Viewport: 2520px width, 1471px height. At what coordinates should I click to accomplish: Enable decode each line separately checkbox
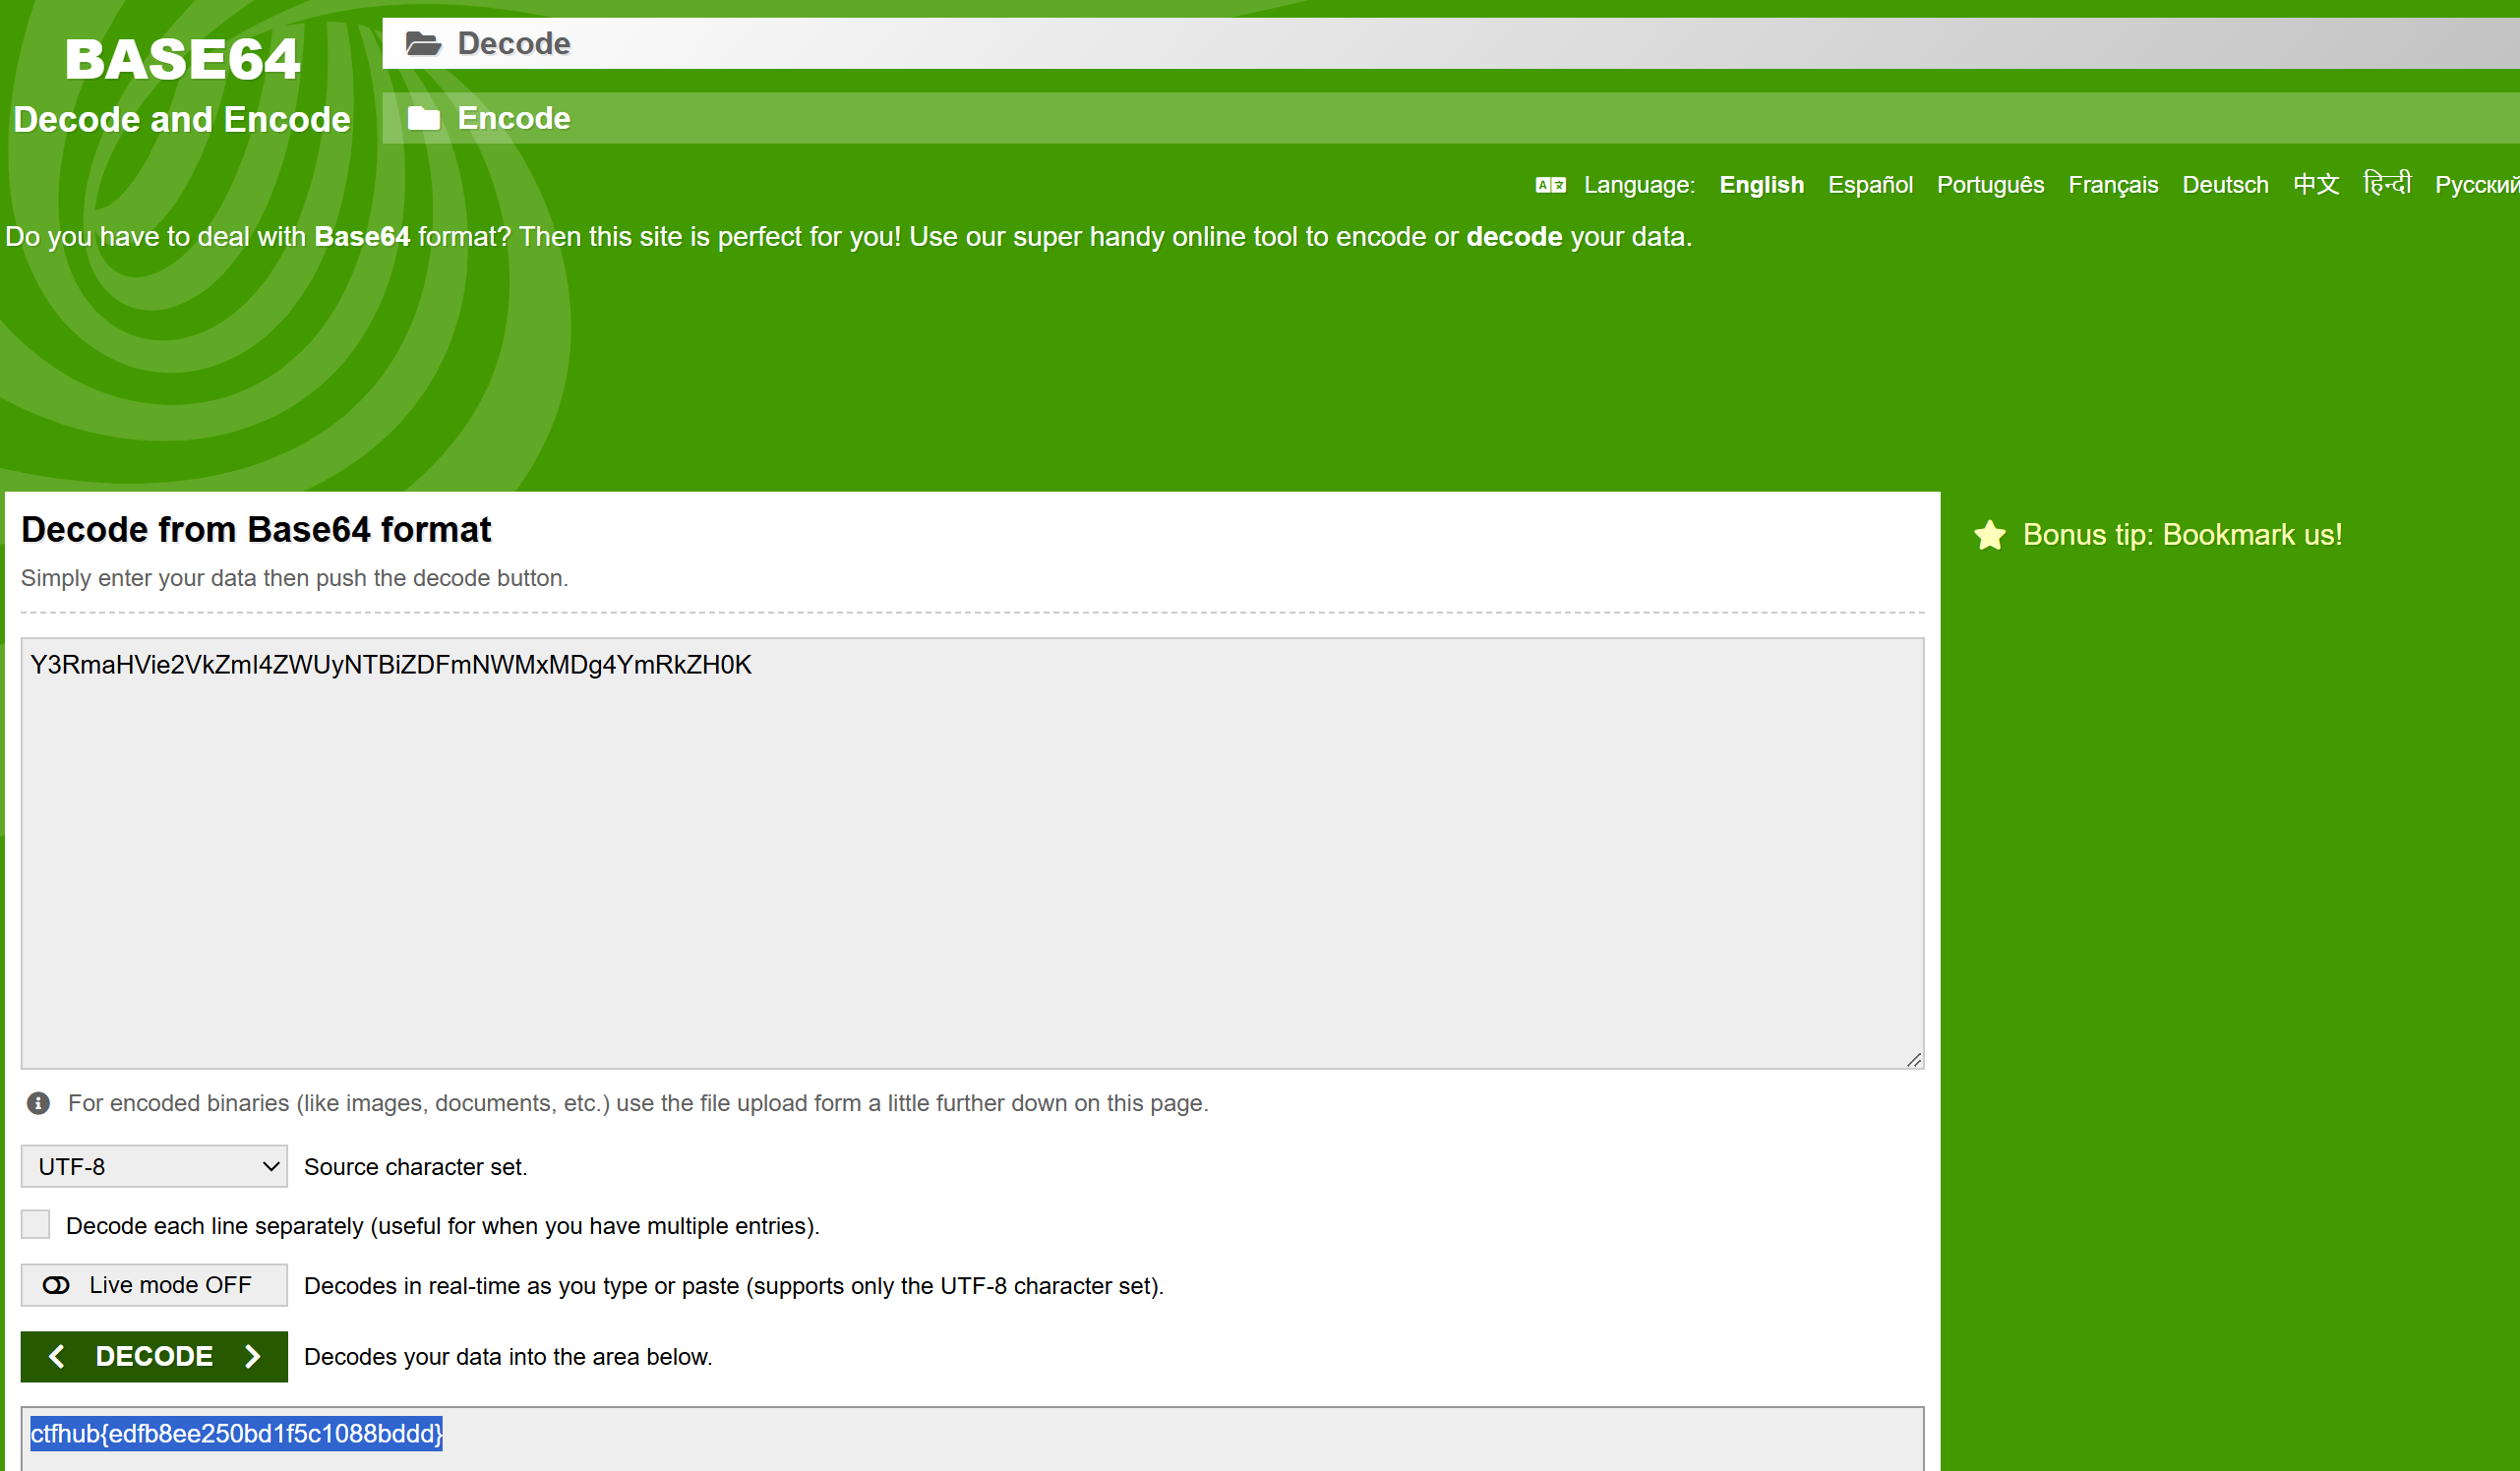(x=36, y=1225)
